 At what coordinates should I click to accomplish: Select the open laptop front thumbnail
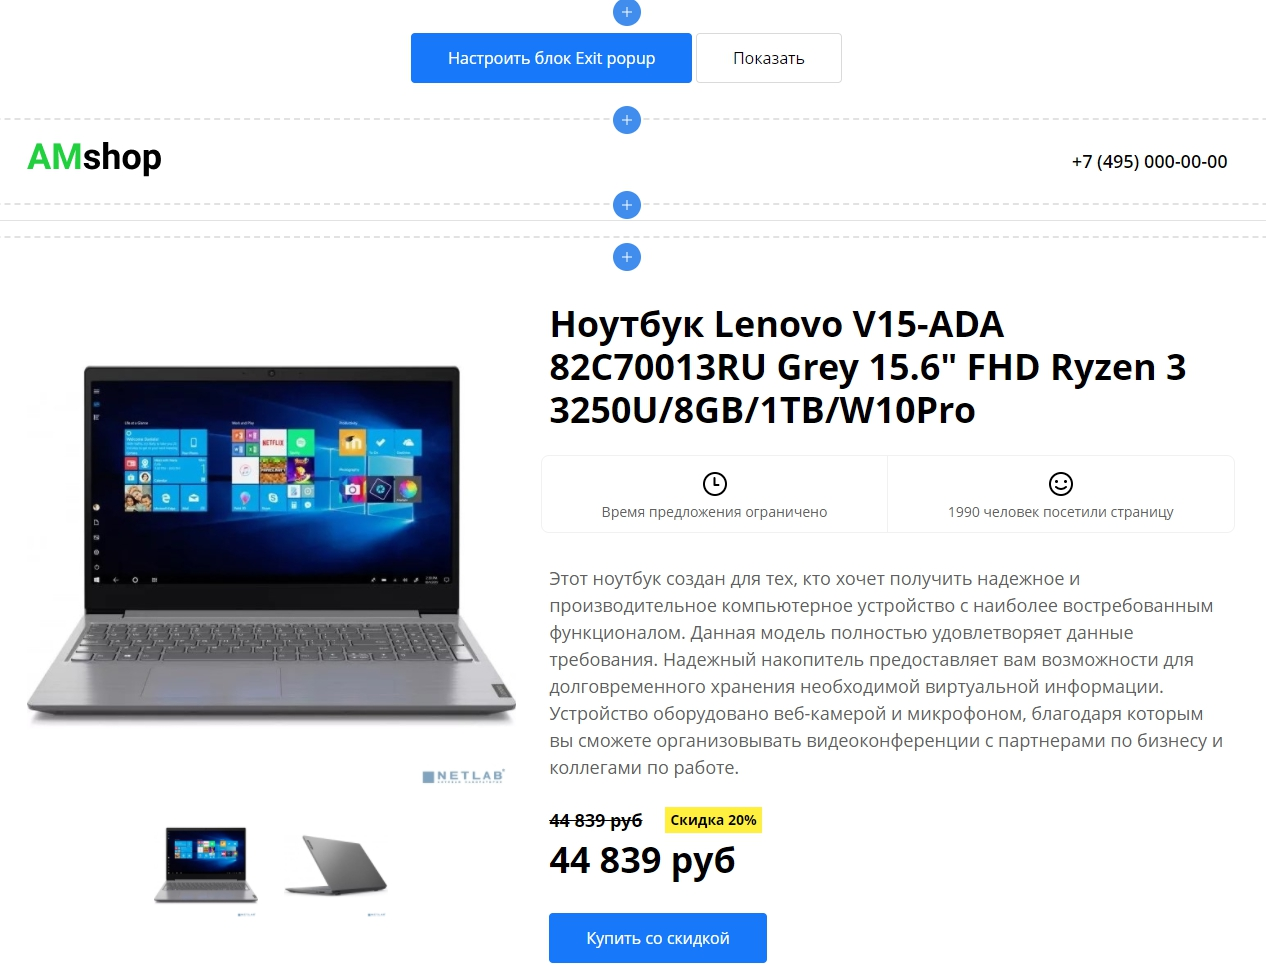[206, 866]
